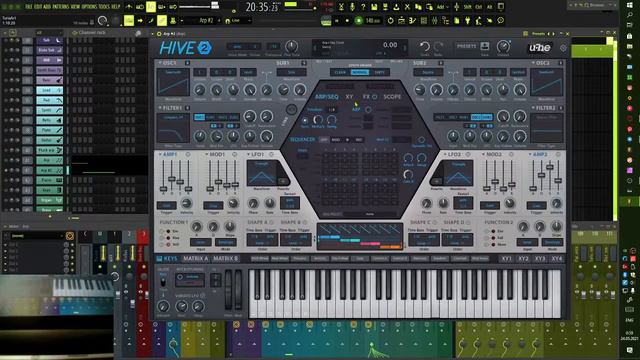Select DIRTY synth engine mode
Screen dimensions: 640x360
pos(380,72)
